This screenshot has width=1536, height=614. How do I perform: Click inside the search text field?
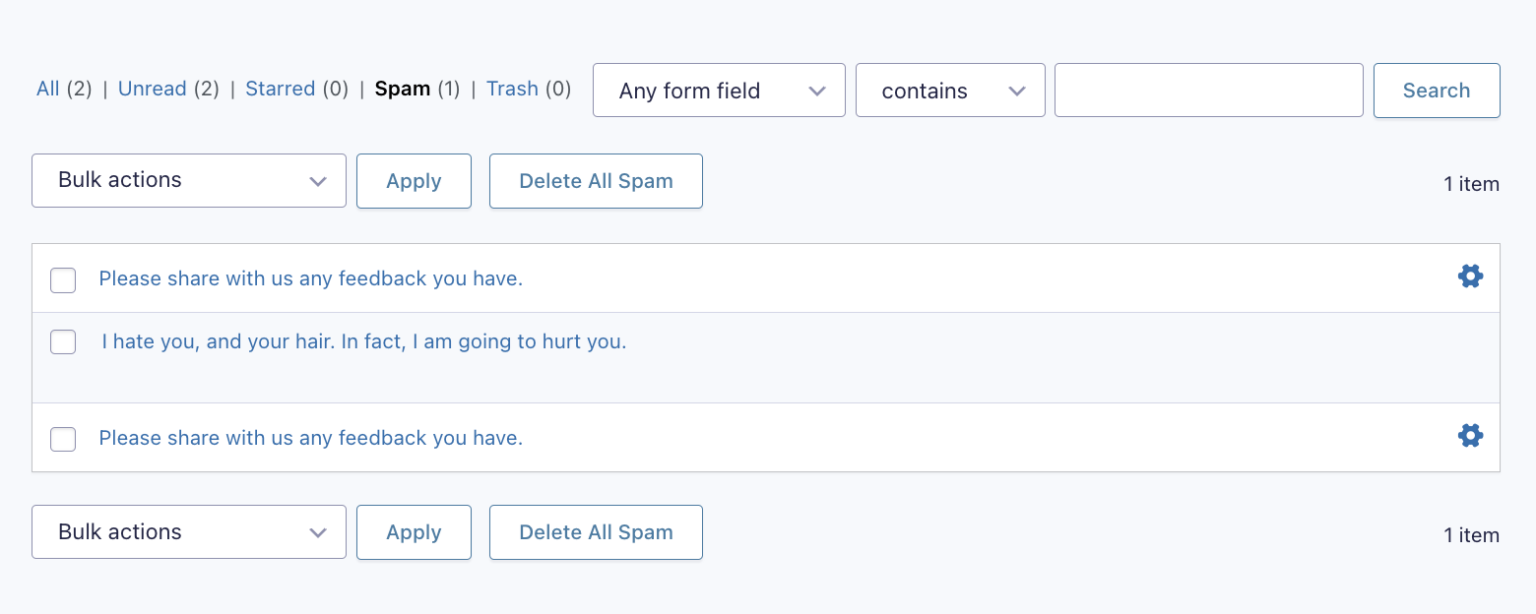pyautogui.click(x=1208, y=90)
